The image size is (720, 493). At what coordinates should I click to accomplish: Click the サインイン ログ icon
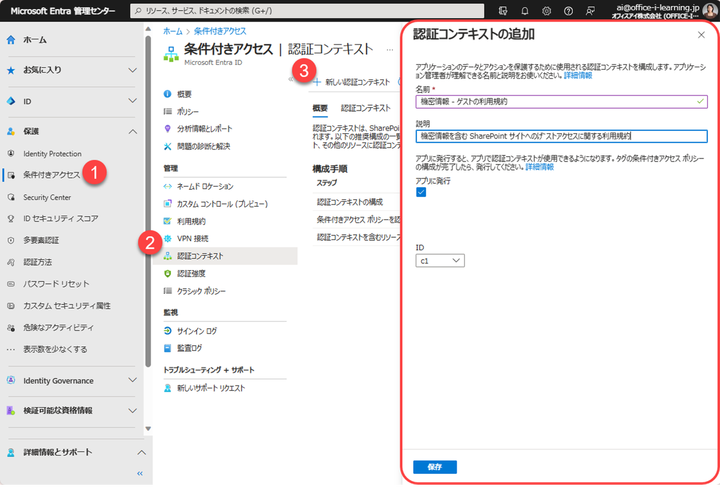168,331
